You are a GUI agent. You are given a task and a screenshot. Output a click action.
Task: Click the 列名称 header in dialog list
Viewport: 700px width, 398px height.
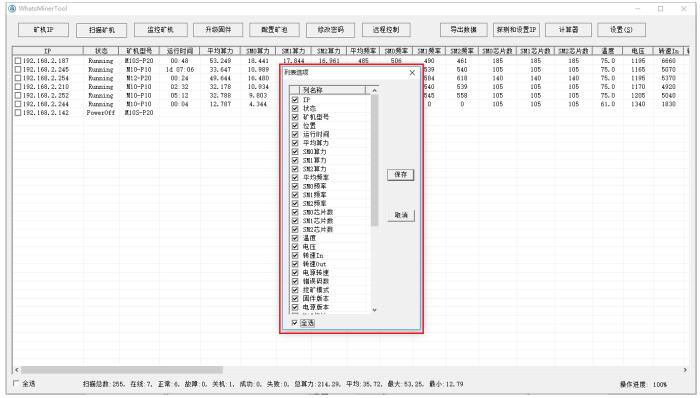332,90
